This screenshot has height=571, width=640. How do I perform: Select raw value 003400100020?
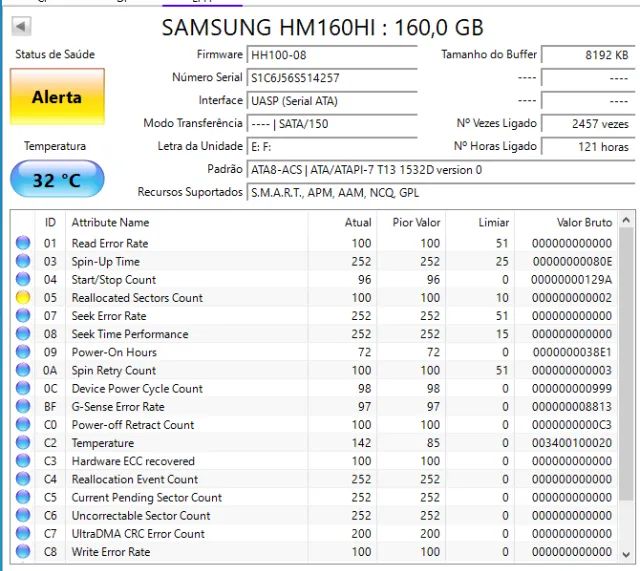pyautogui.click(x=572, y=443)
